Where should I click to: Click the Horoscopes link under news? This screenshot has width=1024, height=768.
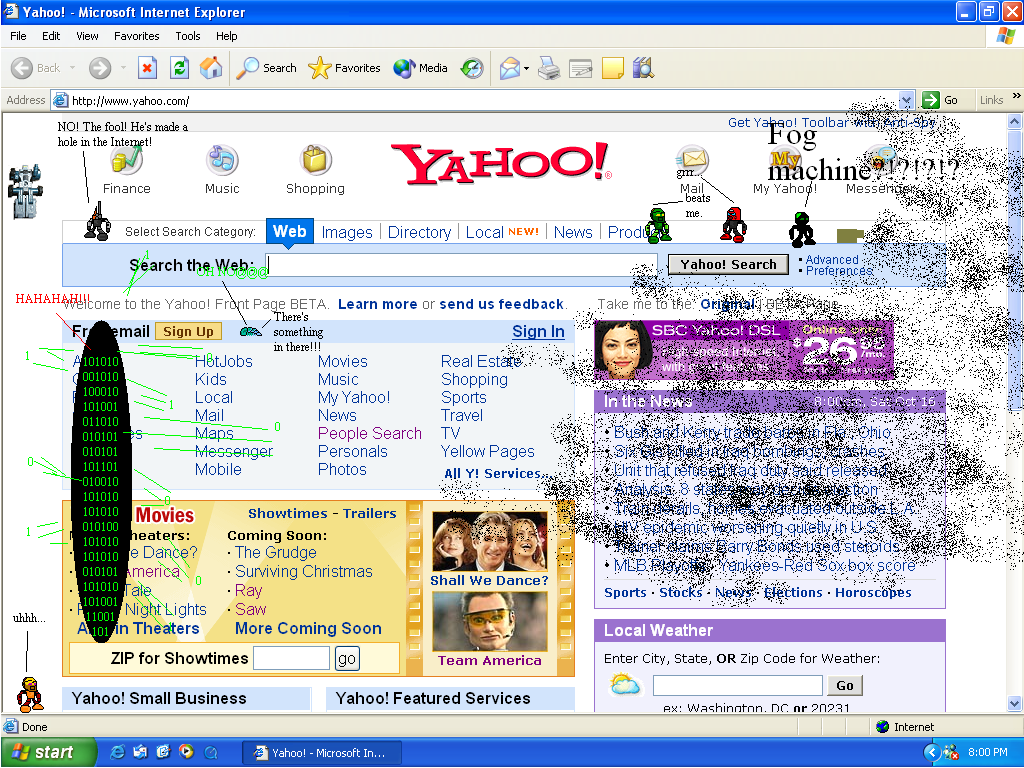coord(872,592)
